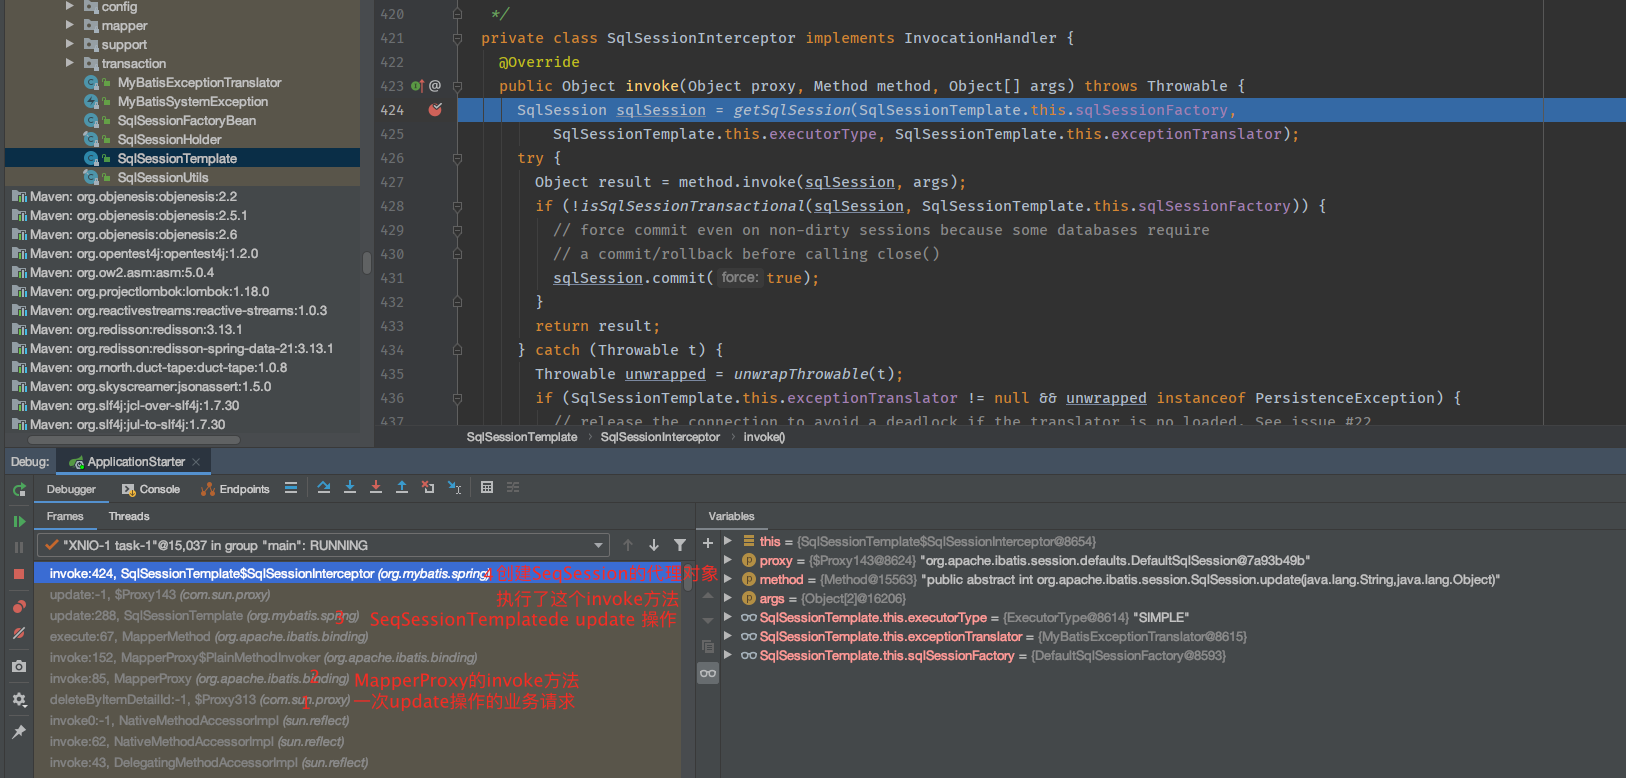1626x778 pixels.
Task: Select frame update:288 SqlSessionTemplate
Action: [205, 616]
